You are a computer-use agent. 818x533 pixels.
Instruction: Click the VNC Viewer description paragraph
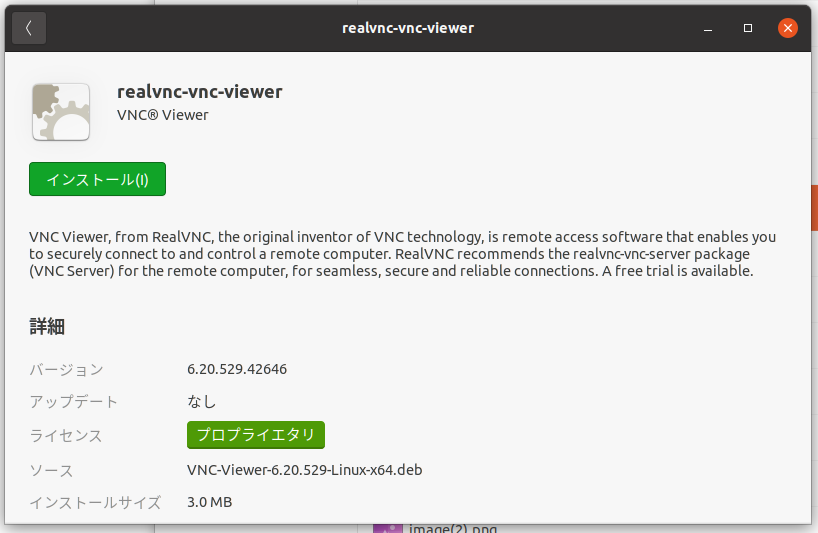pyautogui.click(x=403, y=254)
